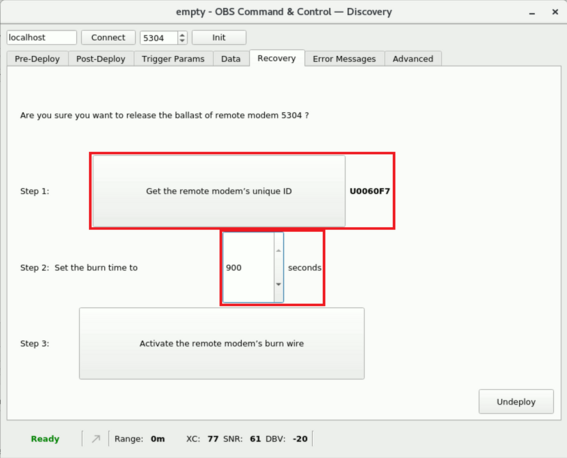Decrement the modem number 5304 spinner
The width and height of the screenshot is (567, 458).
(182, 40)
